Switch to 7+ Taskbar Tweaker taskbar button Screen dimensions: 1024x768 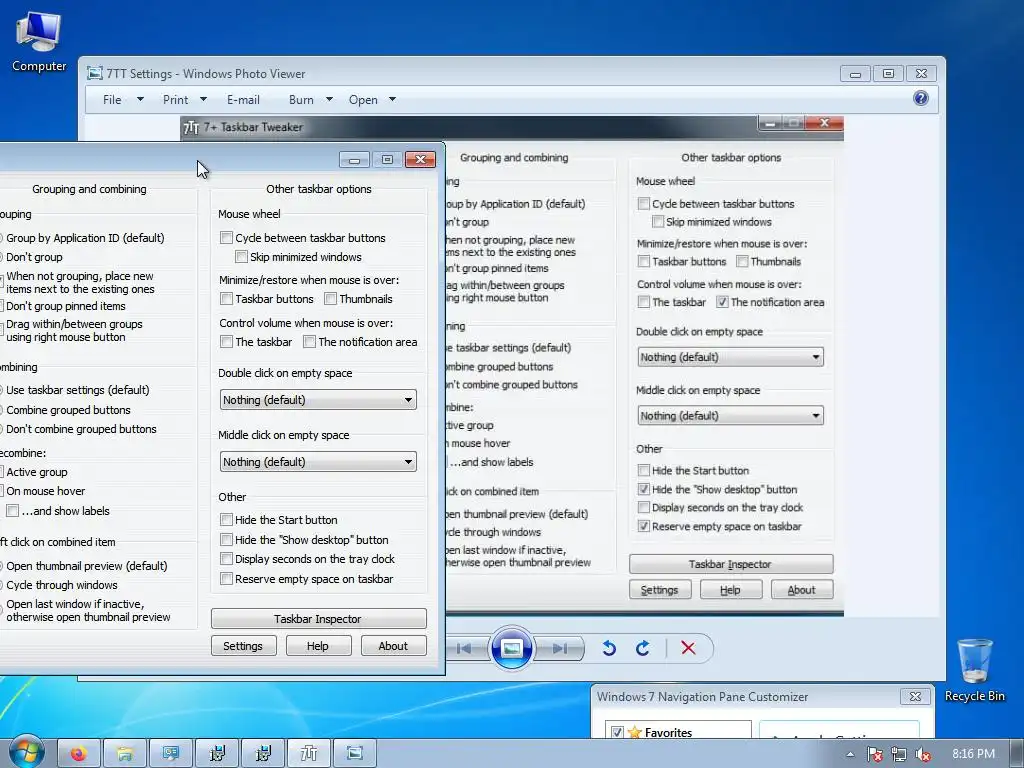[308, 754]
